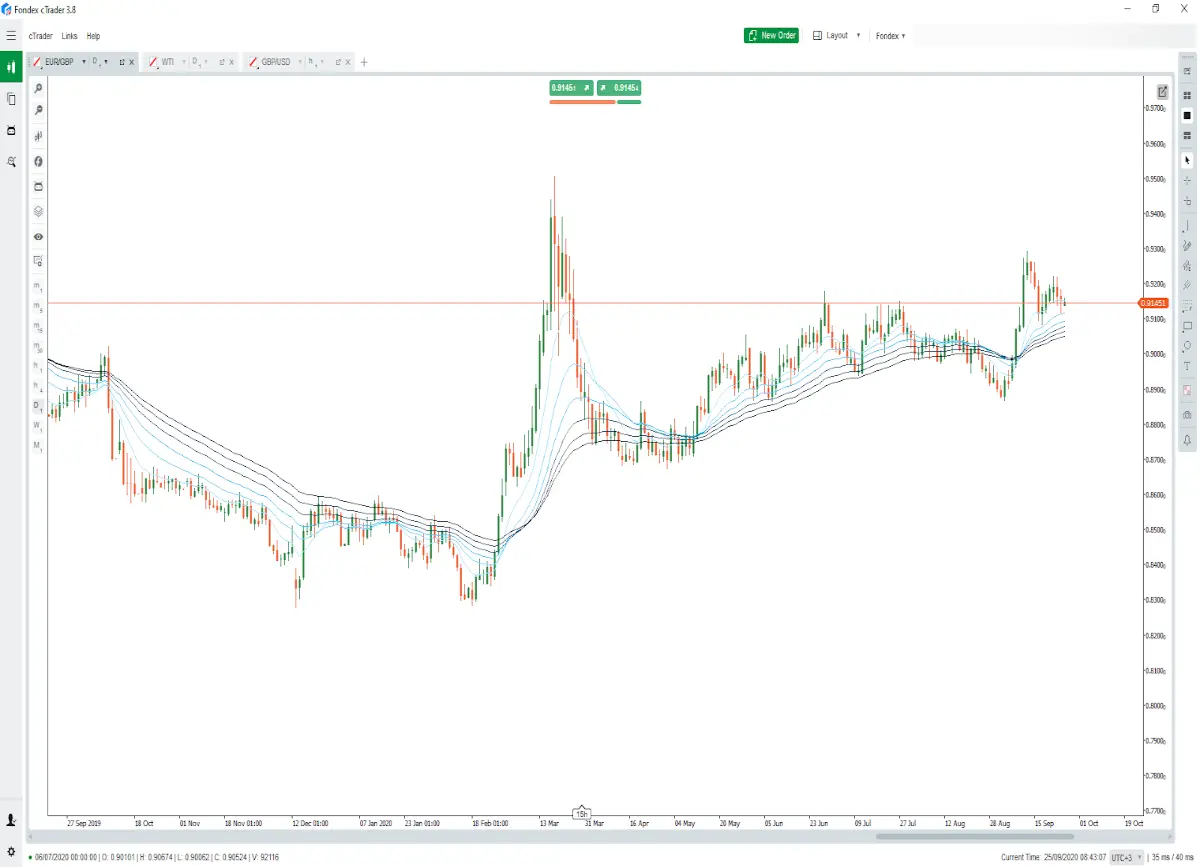Switch to single chart layout mode
1200x867 pixels.
point(1187,115)
